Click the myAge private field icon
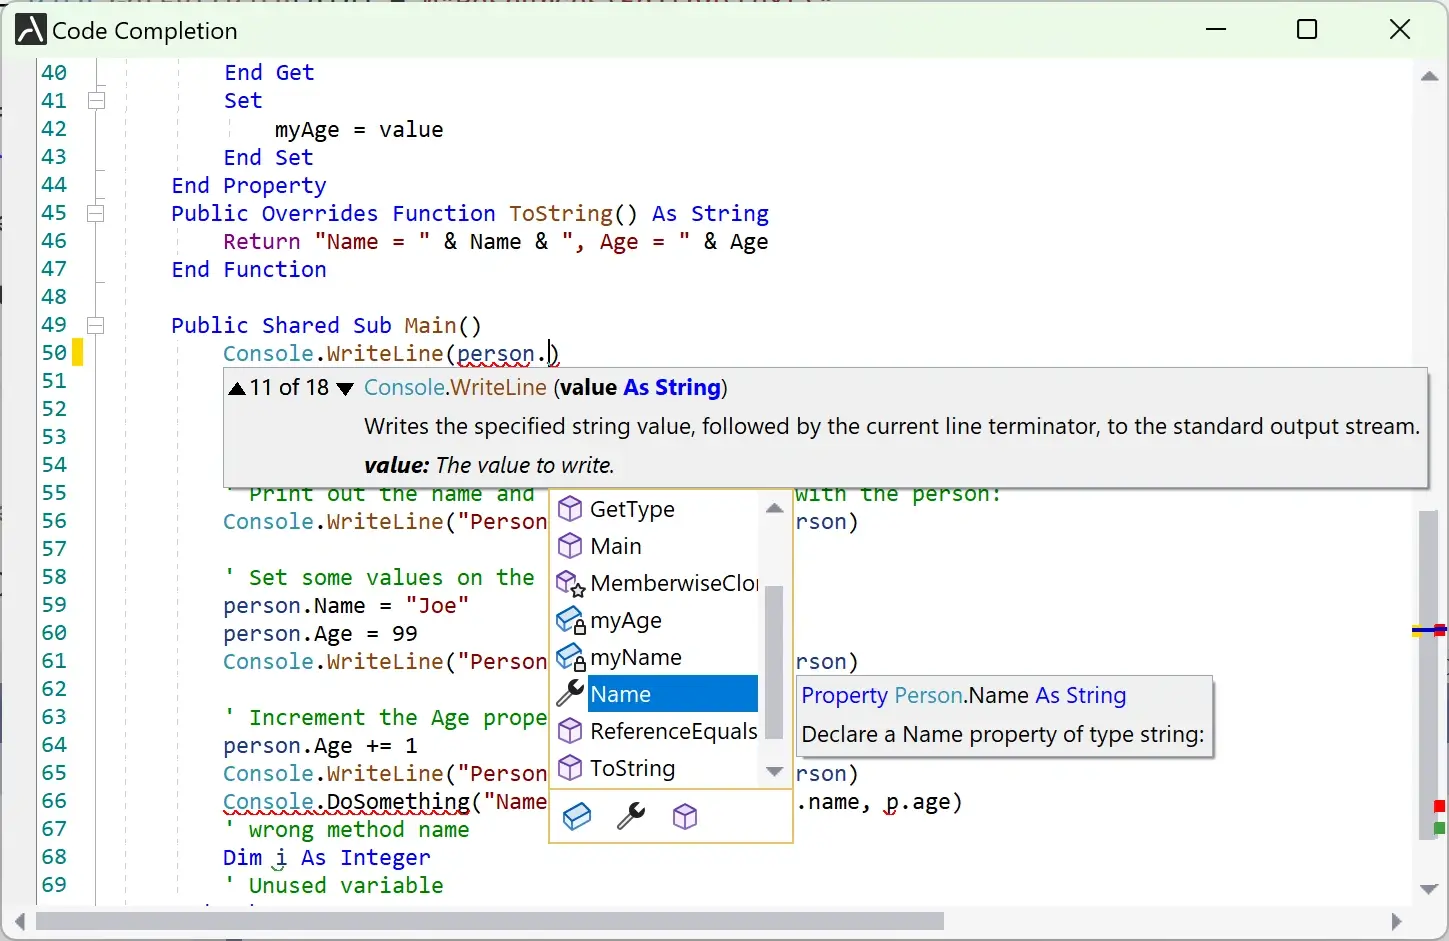This screenshot has width=1449, height=941. (570, 620)
